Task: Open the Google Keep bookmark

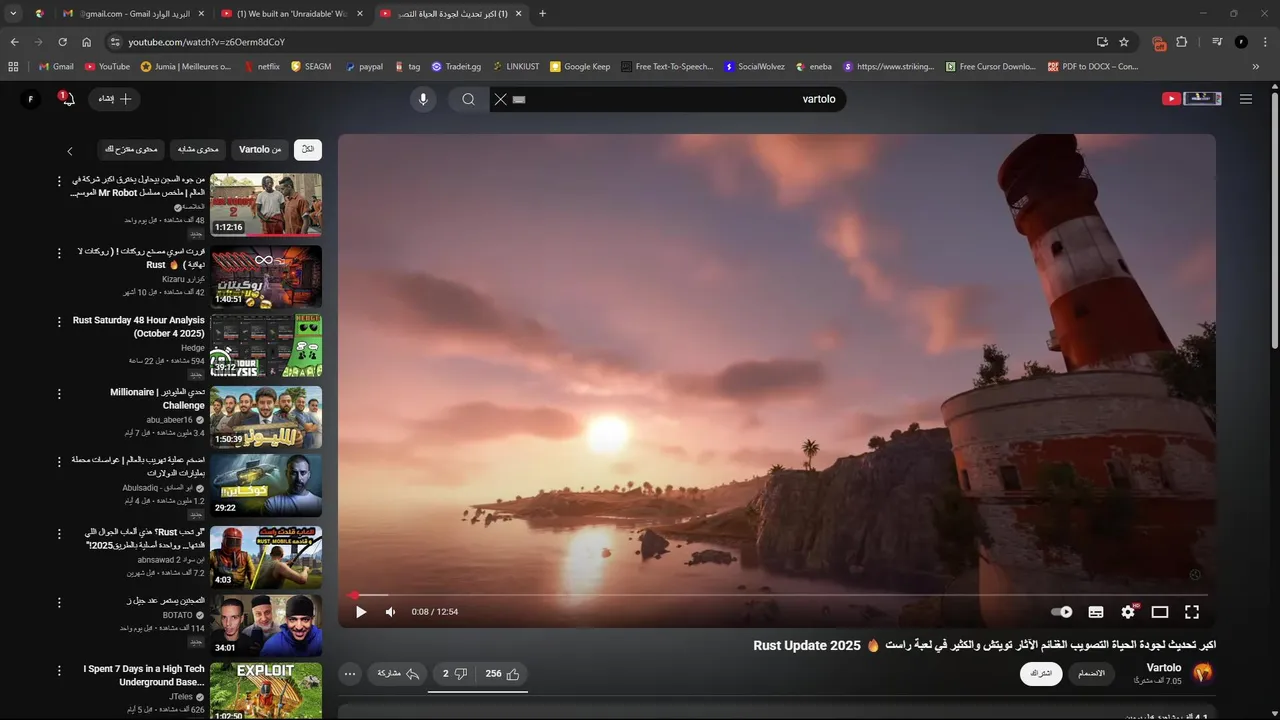Action: [x=580, y=67]
